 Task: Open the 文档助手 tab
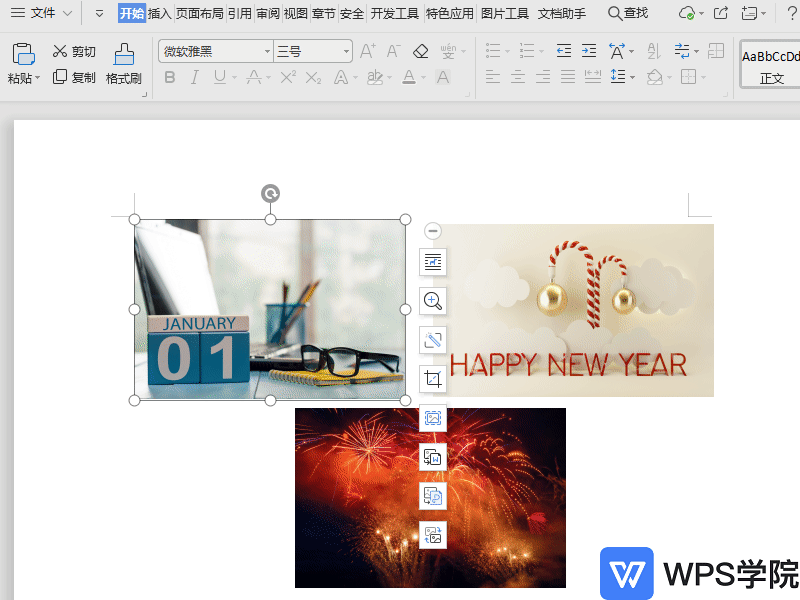[562, 13]
